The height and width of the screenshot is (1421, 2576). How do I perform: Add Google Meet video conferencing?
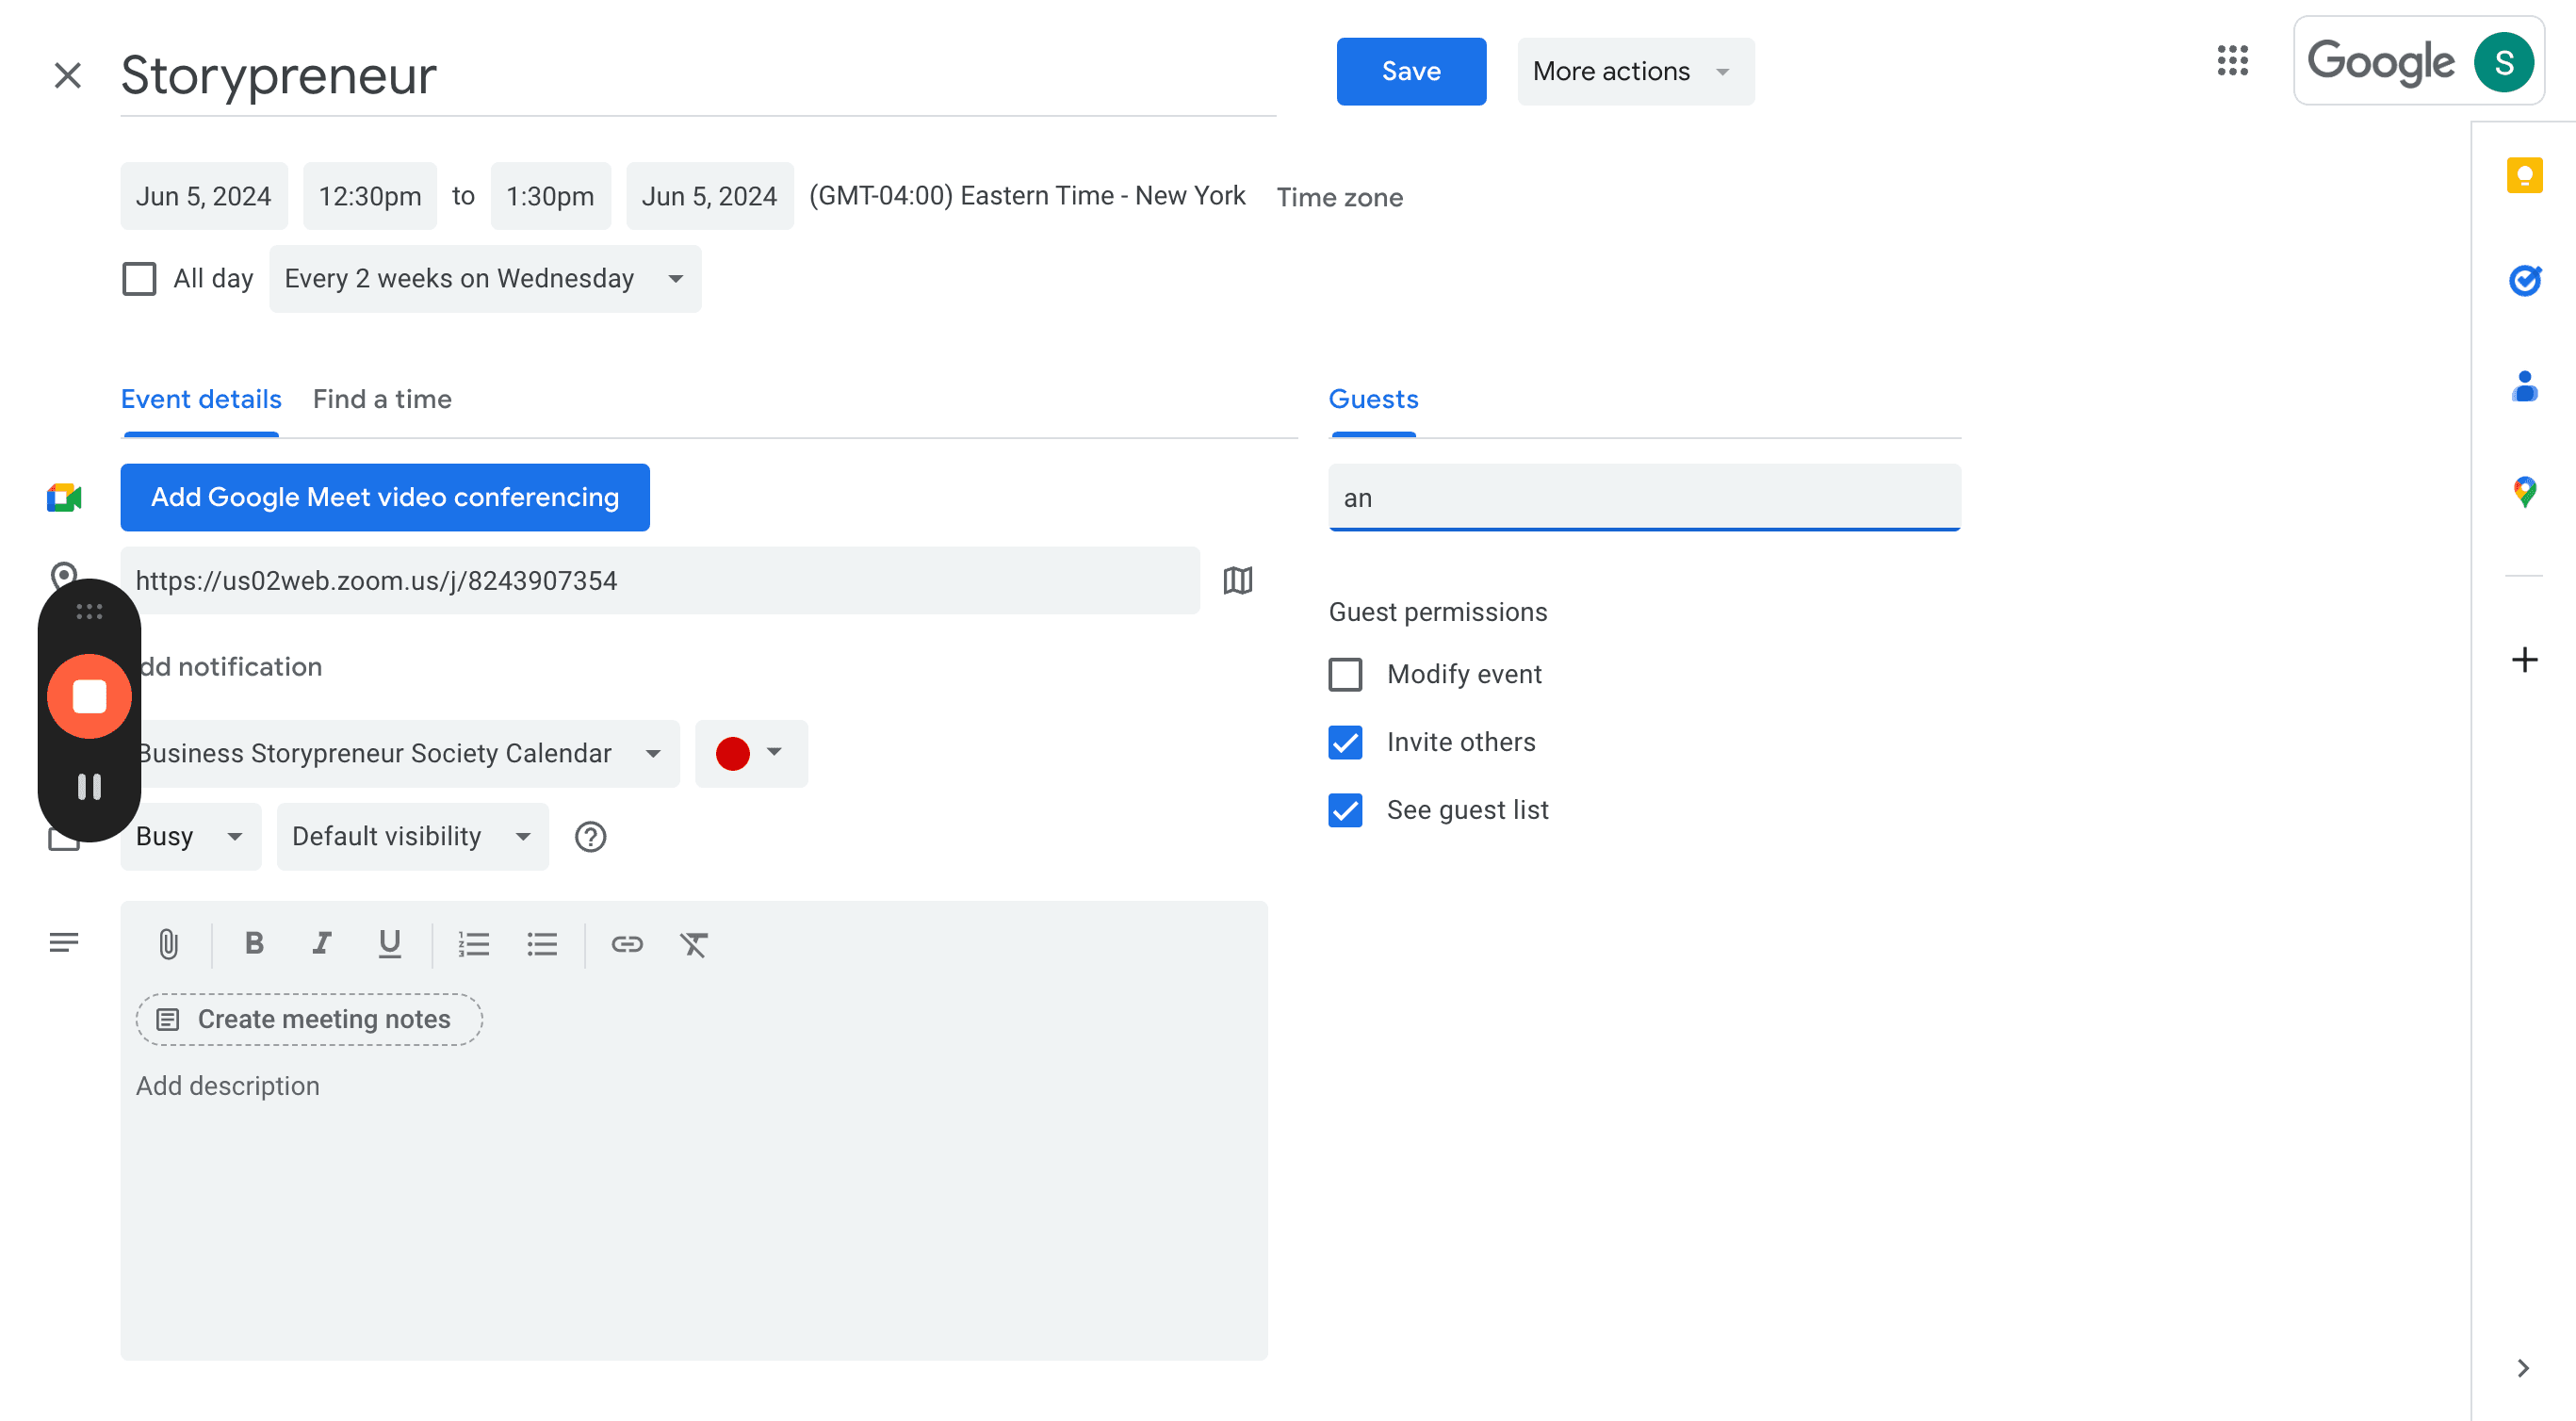385,497
